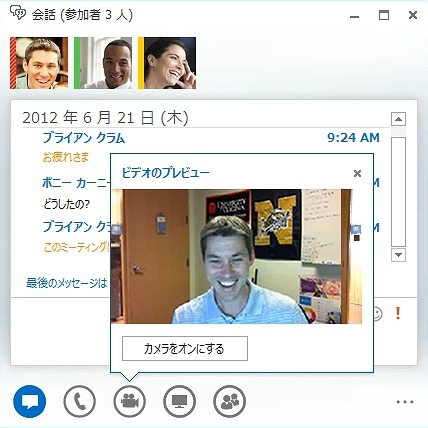Click sender name ボニー カーニー
This screenshot has width=428, height=428.
tap(76, 183)
